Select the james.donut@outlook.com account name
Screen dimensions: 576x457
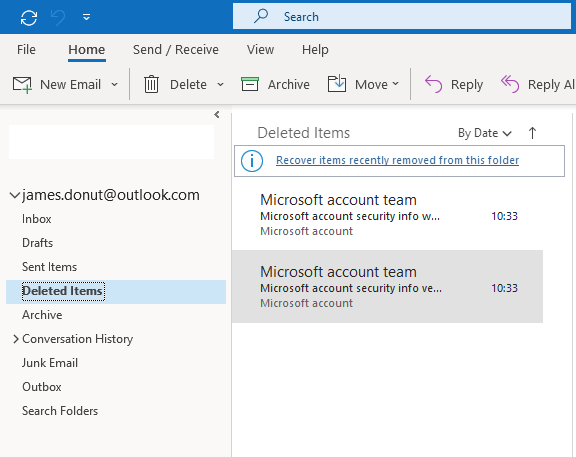click(x=111, y=195)
